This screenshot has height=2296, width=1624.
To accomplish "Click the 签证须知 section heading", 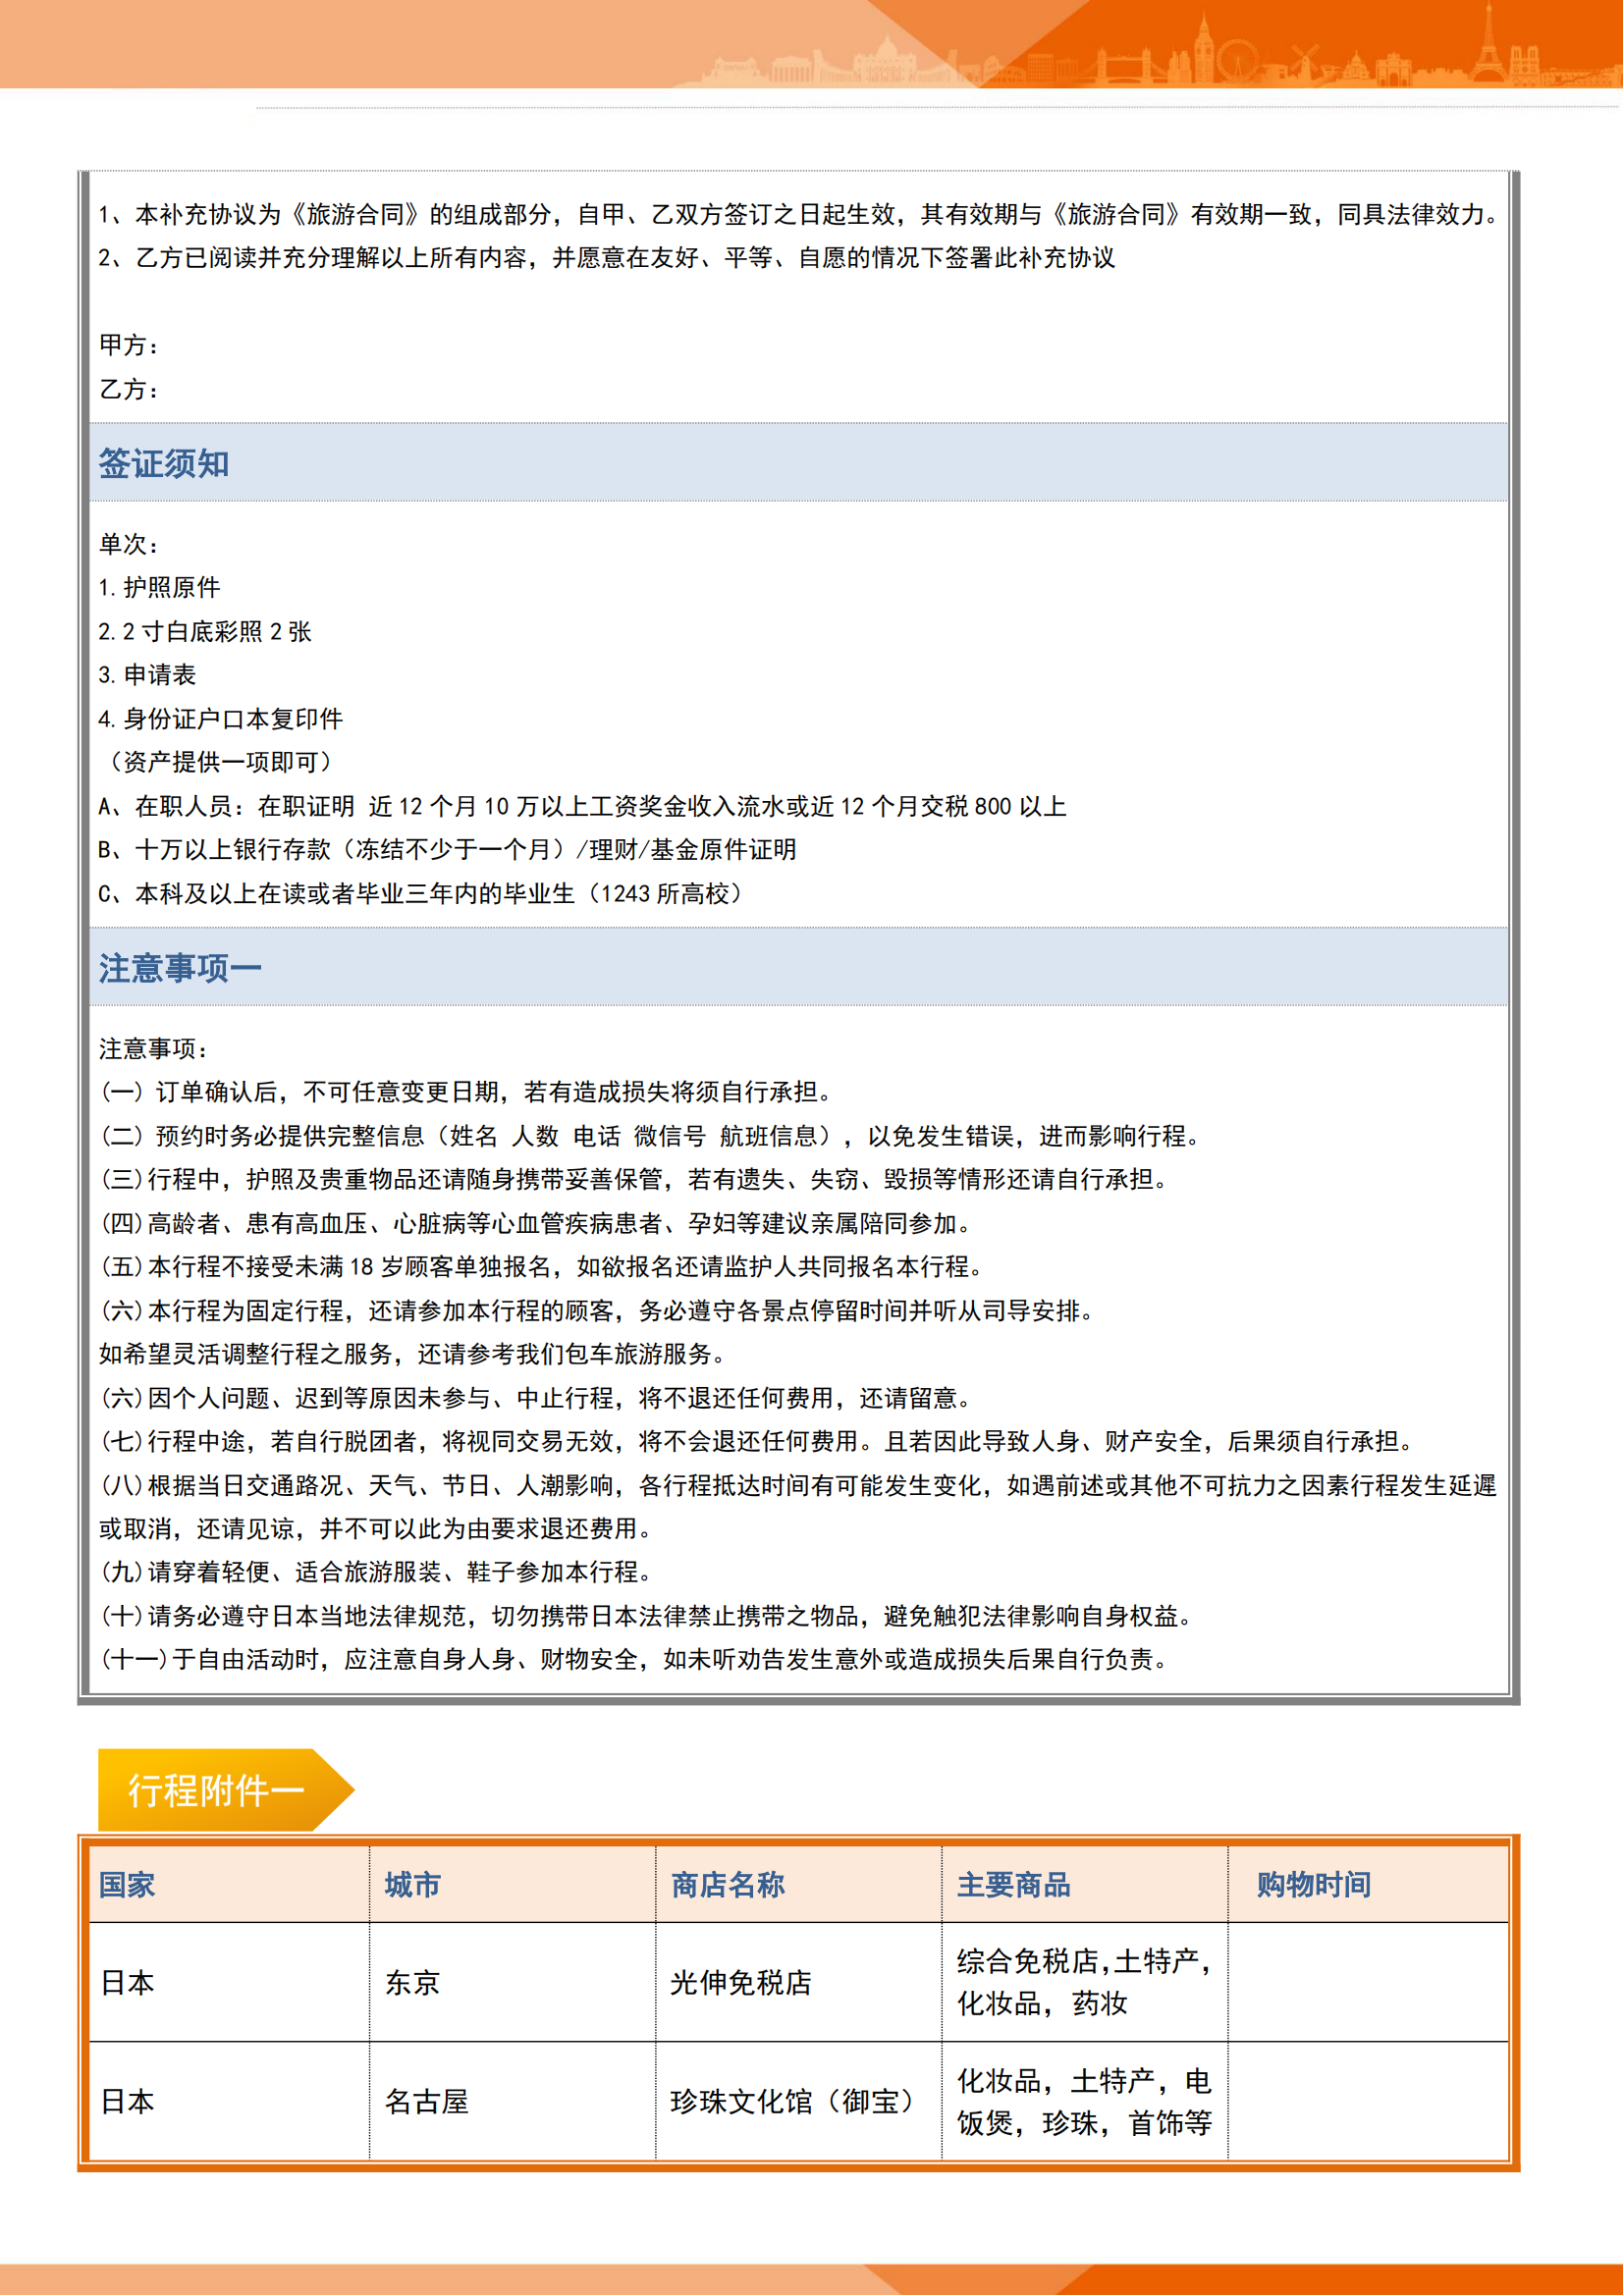I will [164, 464].
